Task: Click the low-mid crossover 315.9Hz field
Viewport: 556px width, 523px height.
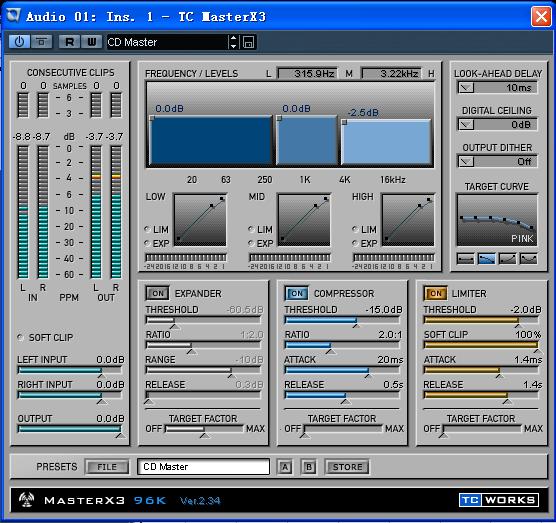Action: tap(307, 73)
